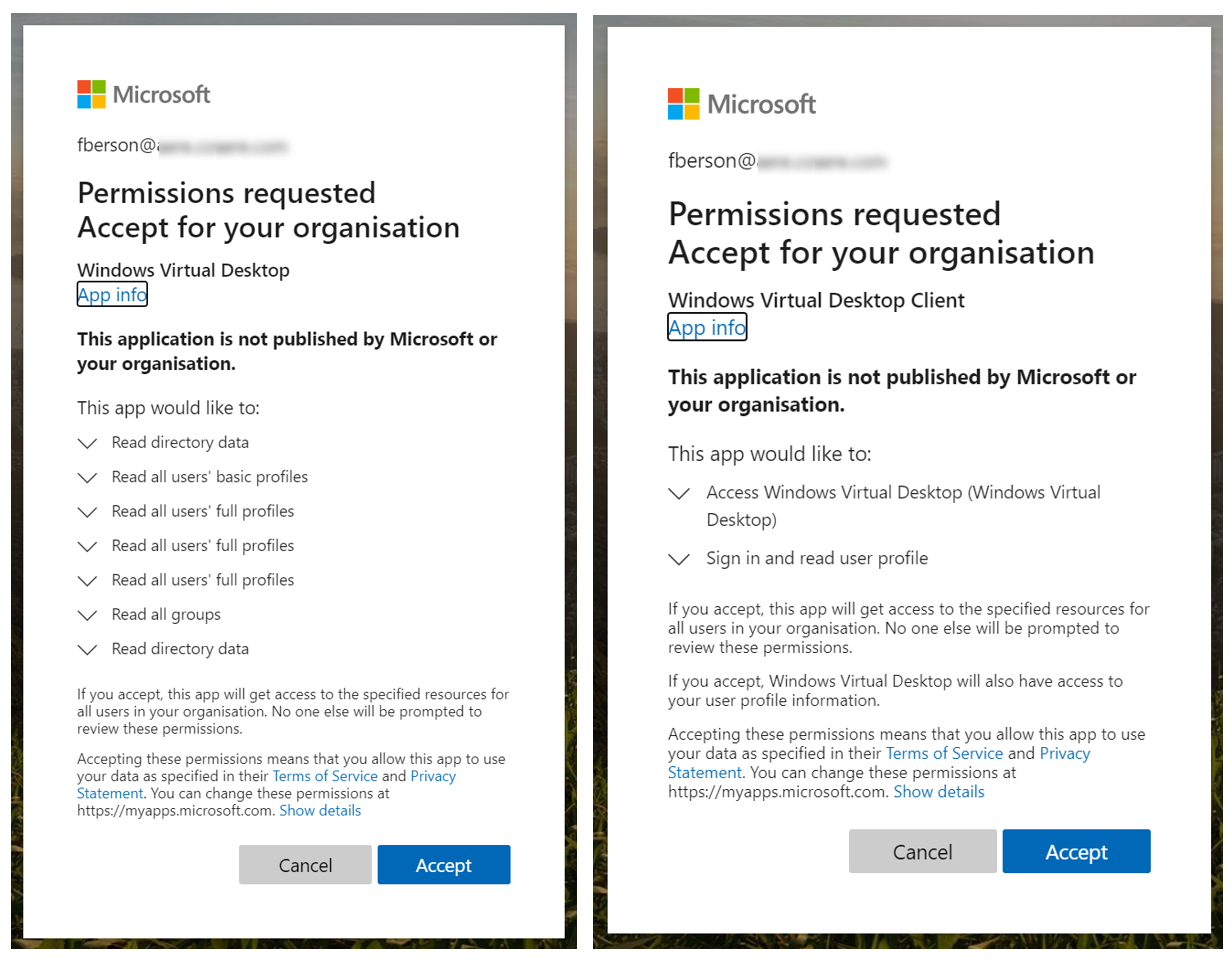Open Terms of Service in right dialog
The height and width of the screenshot is (960, 1232).
(x=945, y=753)
